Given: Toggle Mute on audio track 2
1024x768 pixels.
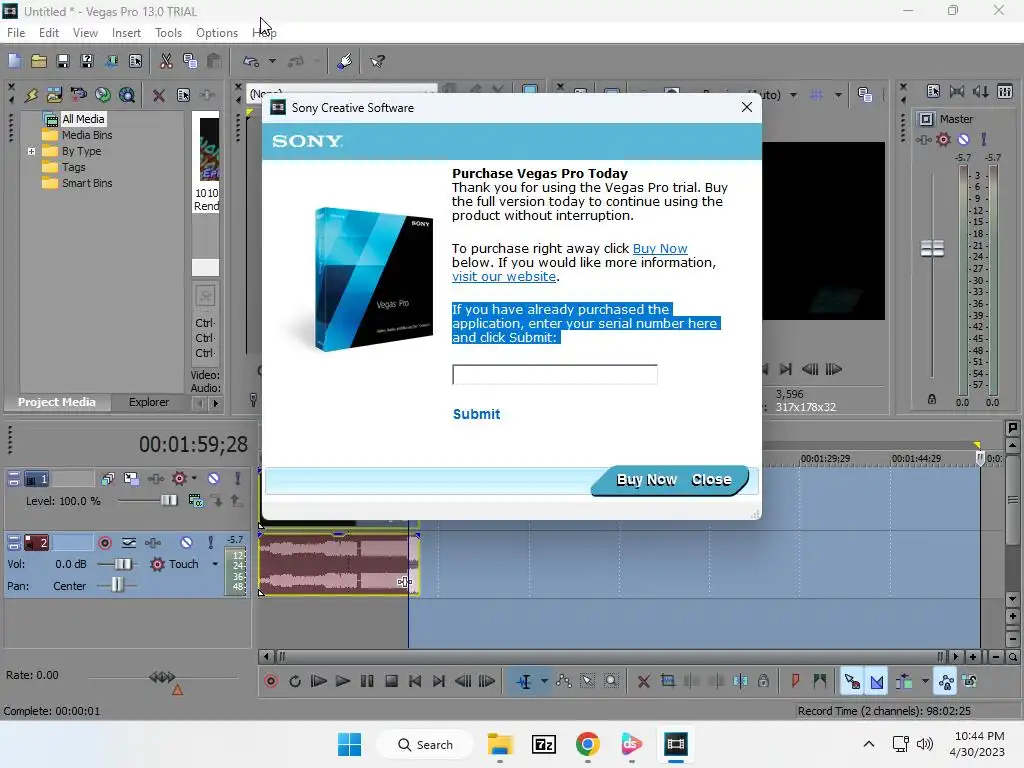Looking at the screenshot, I should pos(187,543).
